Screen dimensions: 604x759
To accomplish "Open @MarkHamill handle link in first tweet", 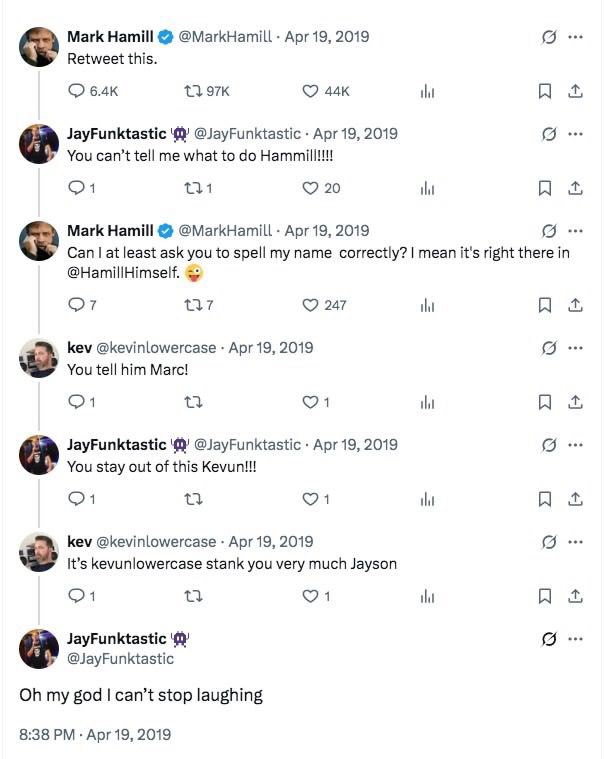I will tap(227, 37).
